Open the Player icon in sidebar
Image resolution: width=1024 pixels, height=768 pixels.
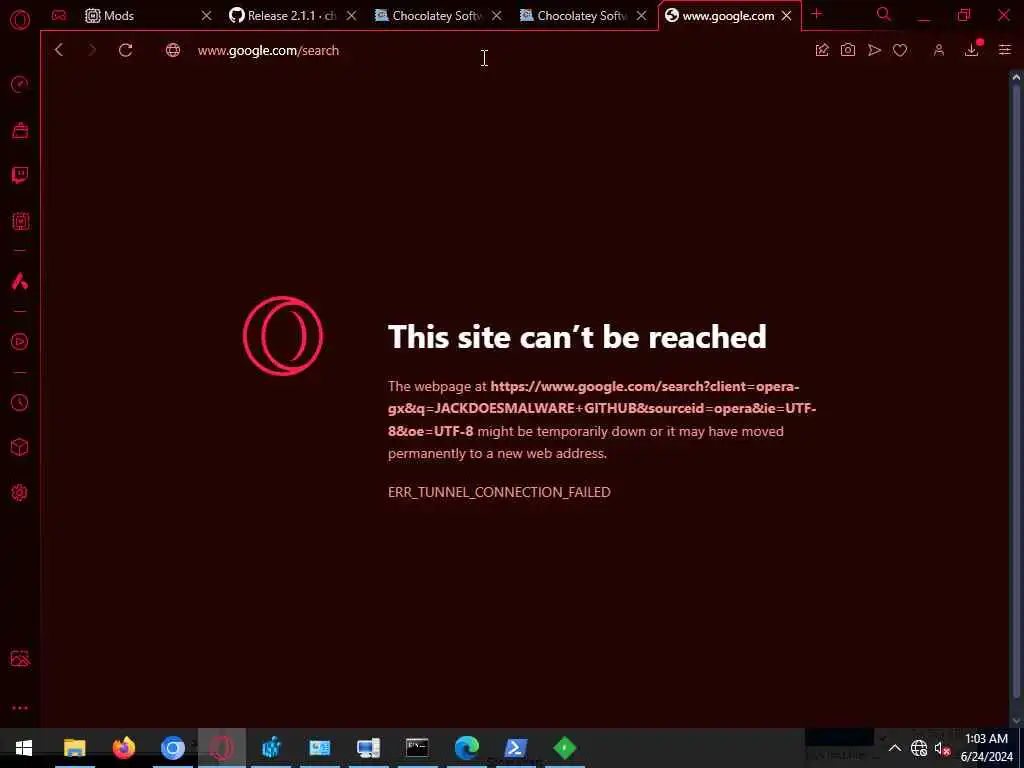click(20, 342)
